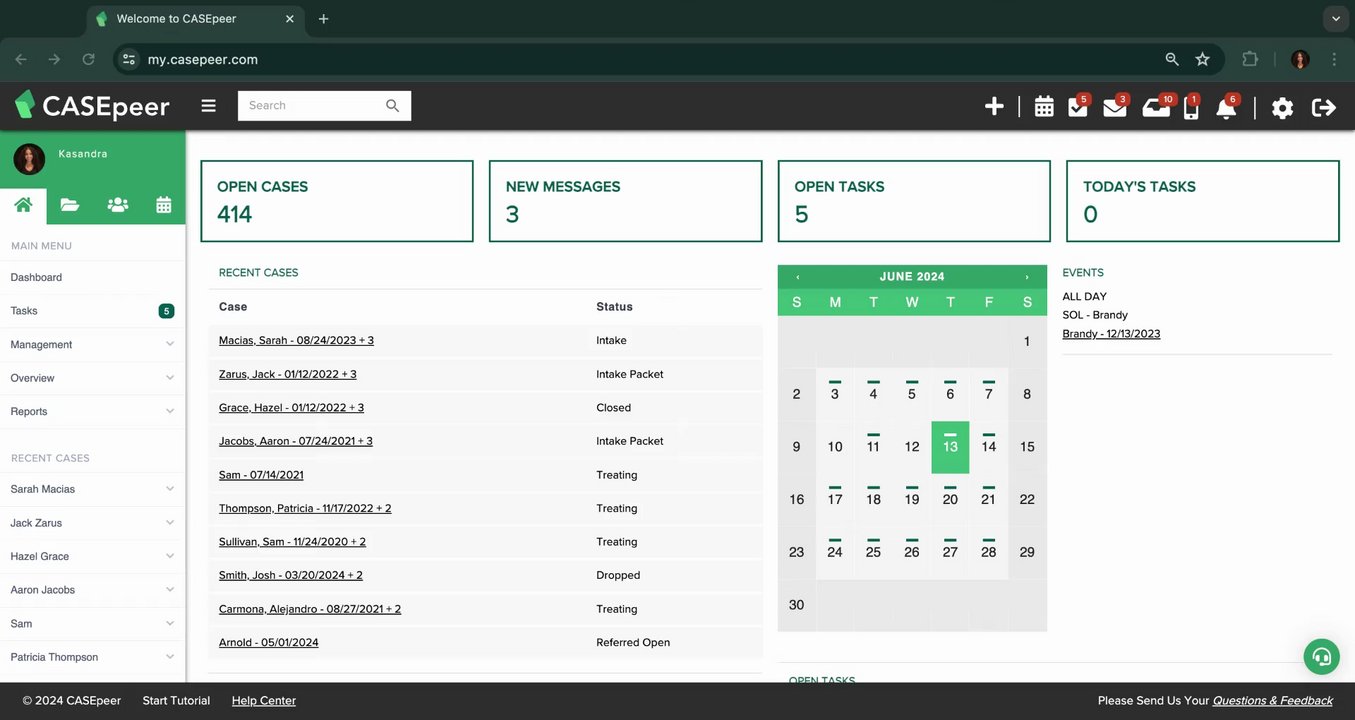Expand the Reports menu chevron
This screenshot has height=720, width=1355.
click(170, 411)
